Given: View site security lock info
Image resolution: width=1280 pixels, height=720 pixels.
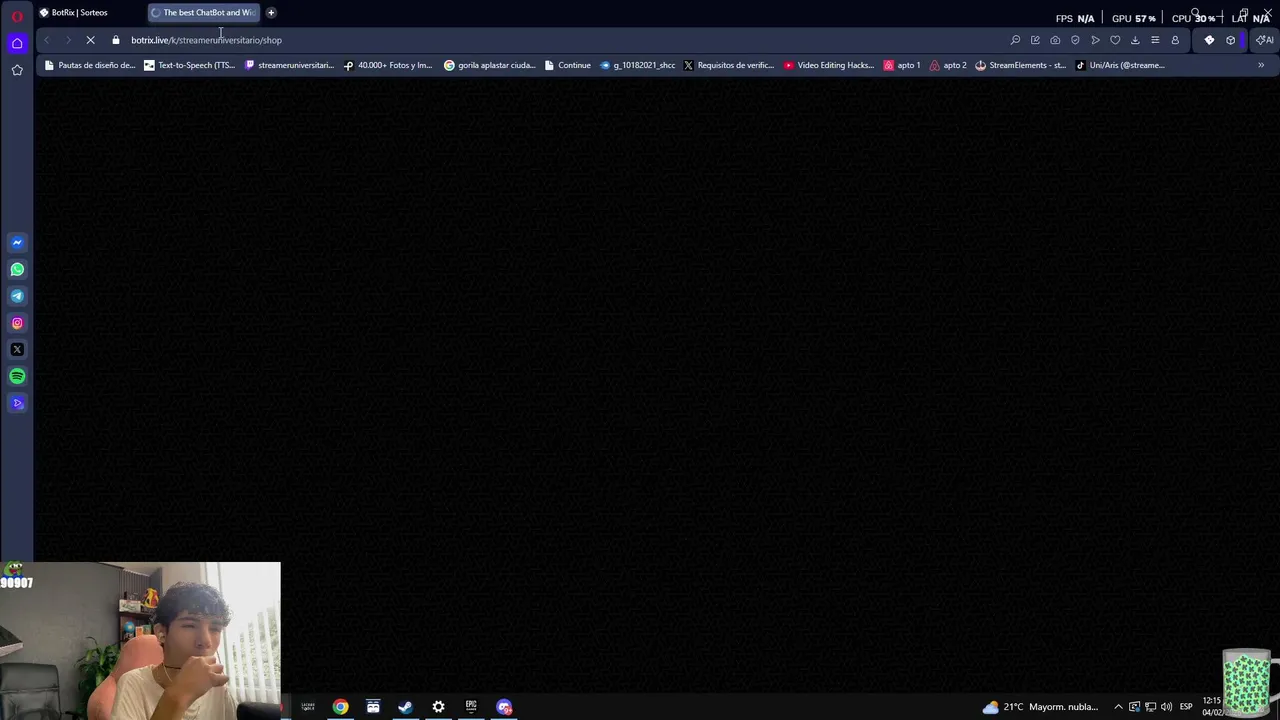Looking at the screenshot, I should point(116,40).
